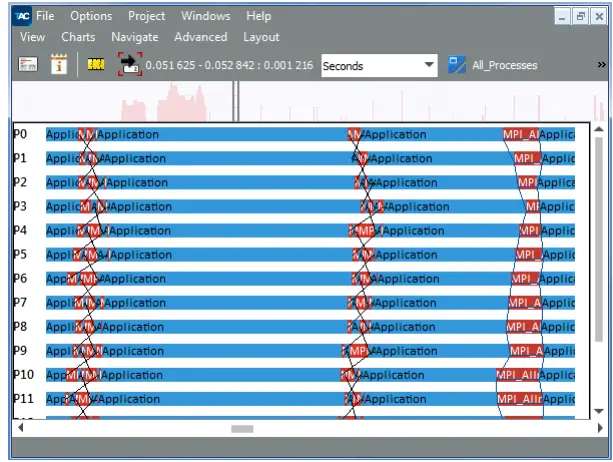Select the P7 process row label
The height and width of the screenshot is (462, 613).
[20, 303]
